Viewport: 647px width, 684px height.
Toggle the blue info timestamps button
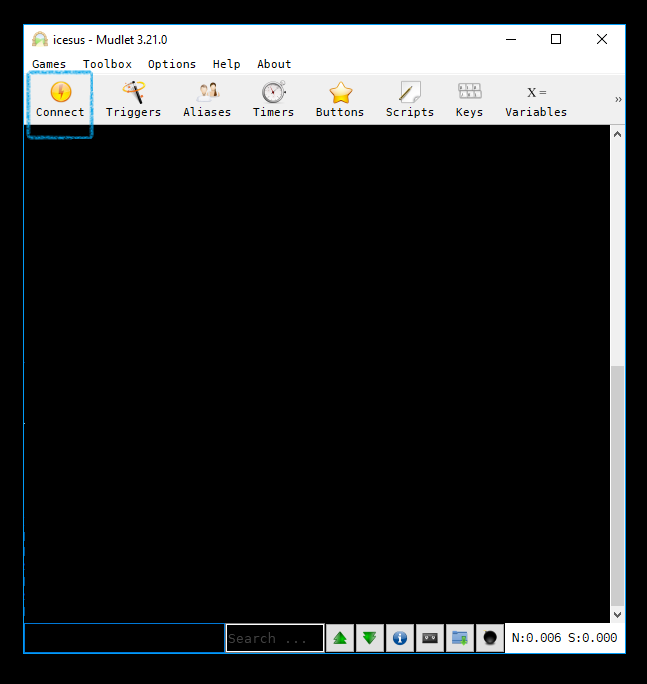tap(400, 638)
